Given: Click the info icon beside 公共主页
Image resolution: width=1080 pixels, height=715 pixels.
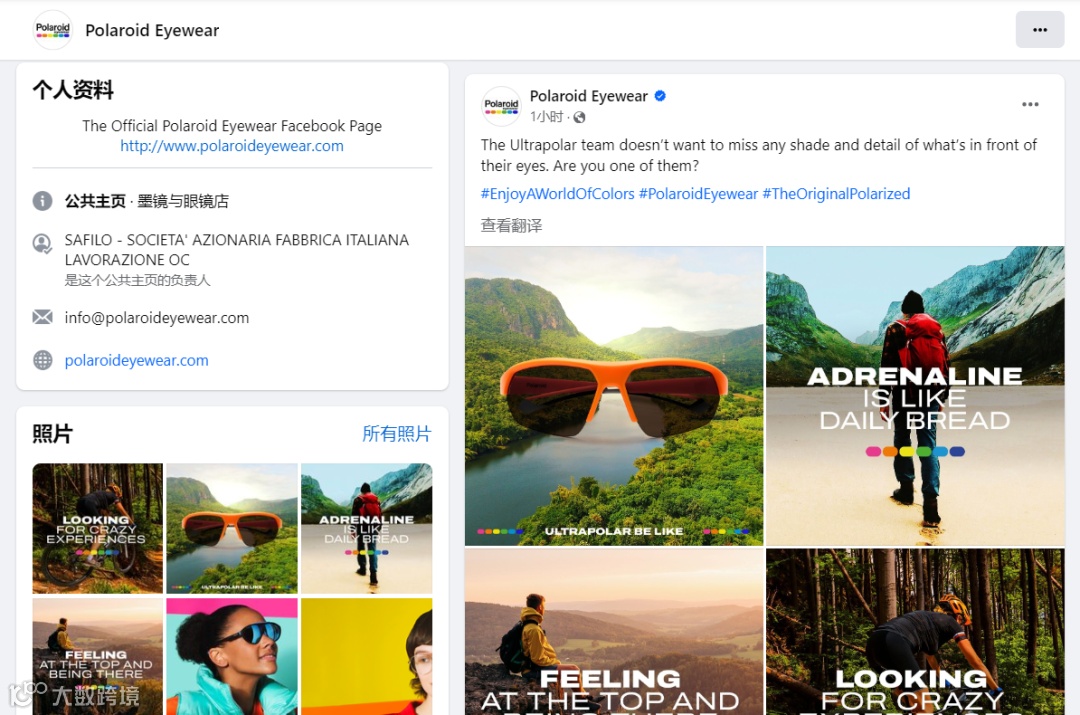Looking at the screenshot, I should click(41, 201).
